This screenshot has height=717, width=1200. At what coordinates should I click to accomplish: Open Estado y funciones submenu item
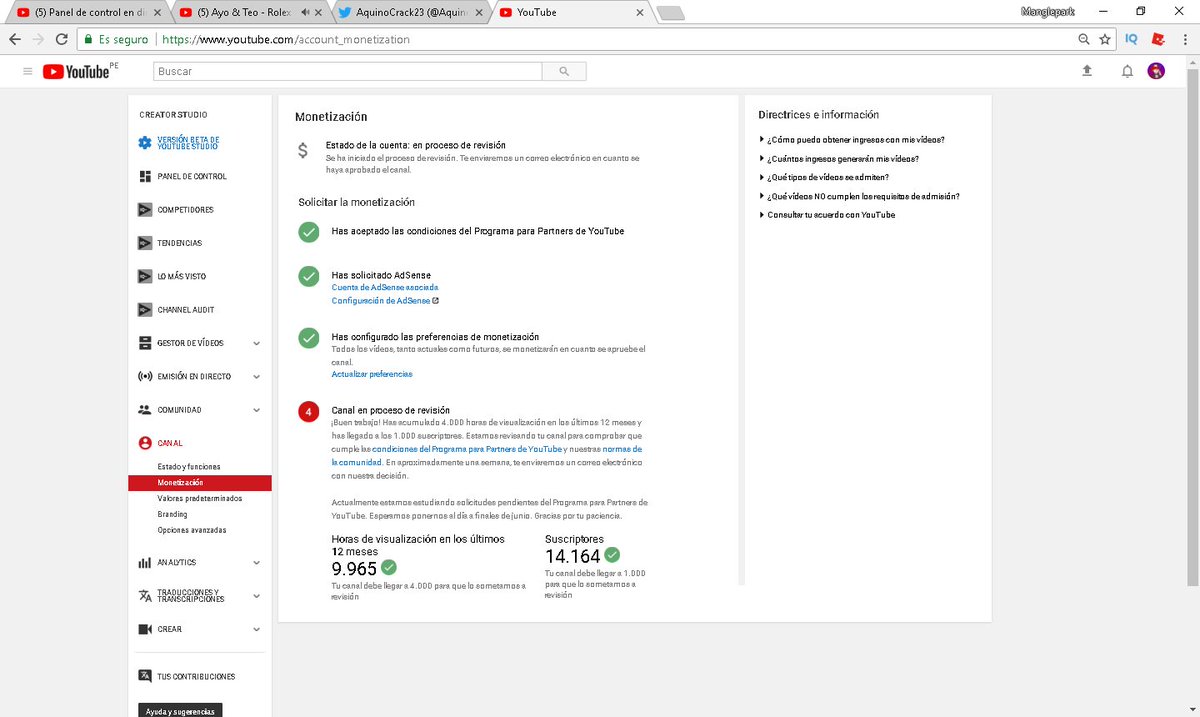[x=189, y=467]
